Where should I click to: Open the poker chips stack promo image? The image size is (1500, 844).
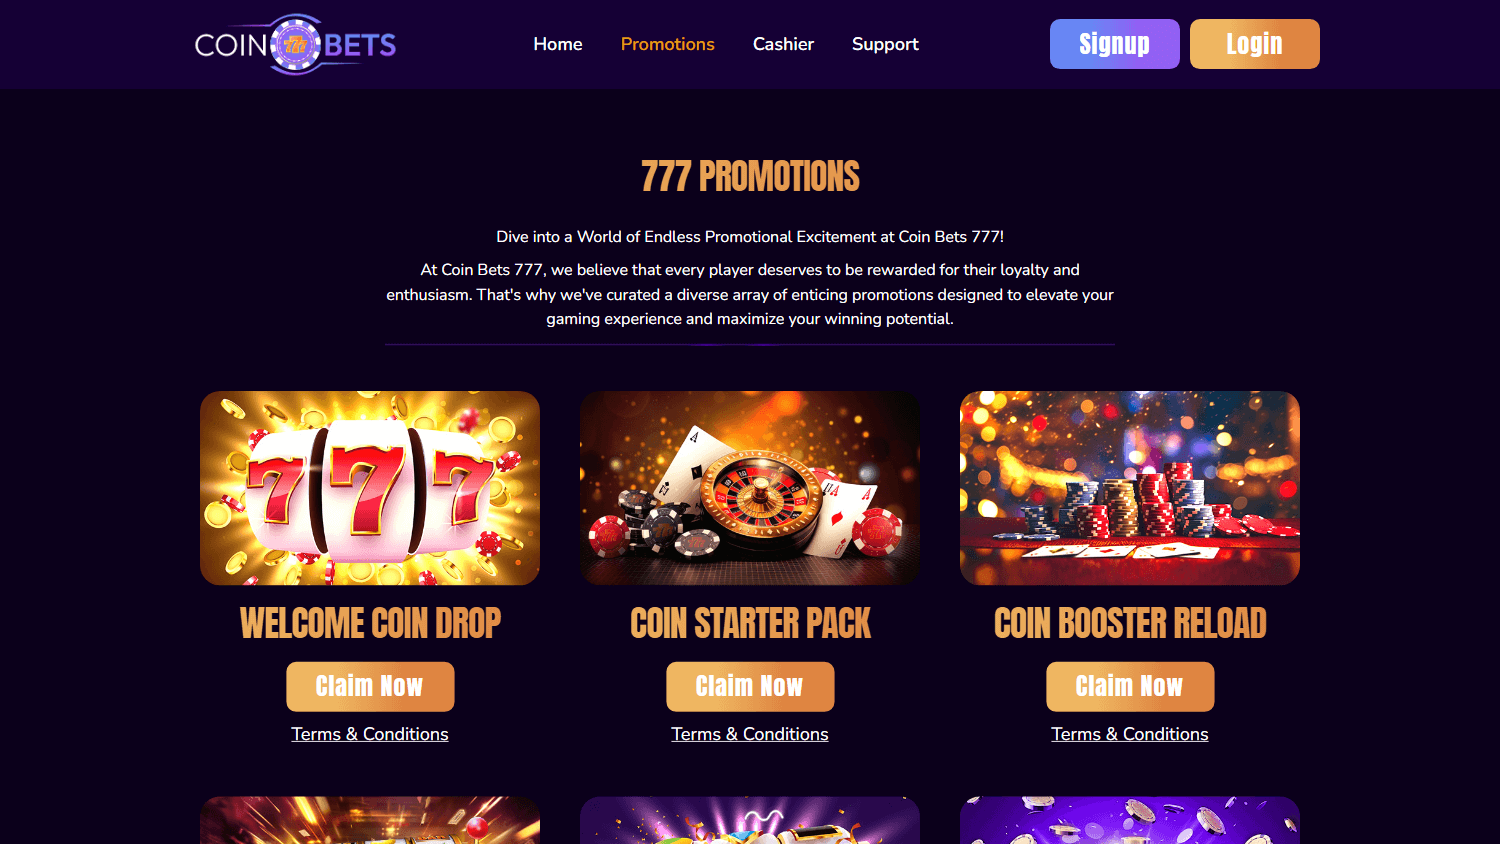point(1130,488)
